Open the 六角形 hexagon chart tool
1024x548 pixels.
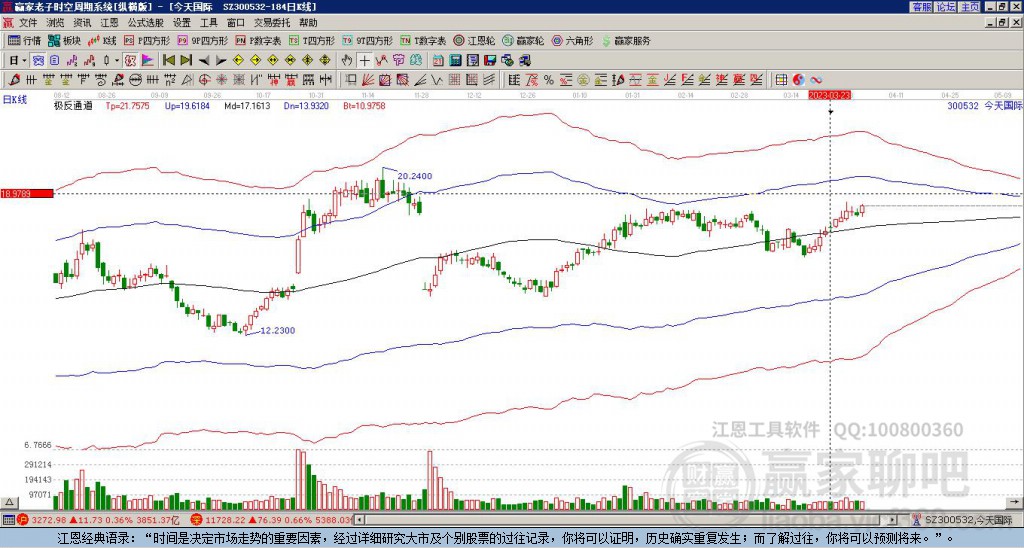573,40
